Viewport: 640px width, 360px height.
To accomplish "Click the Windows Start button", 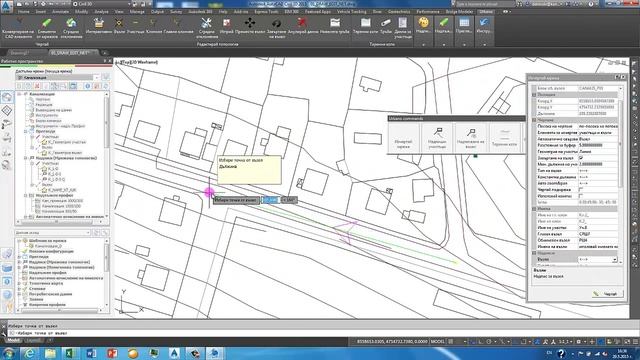I will point(9,353).
